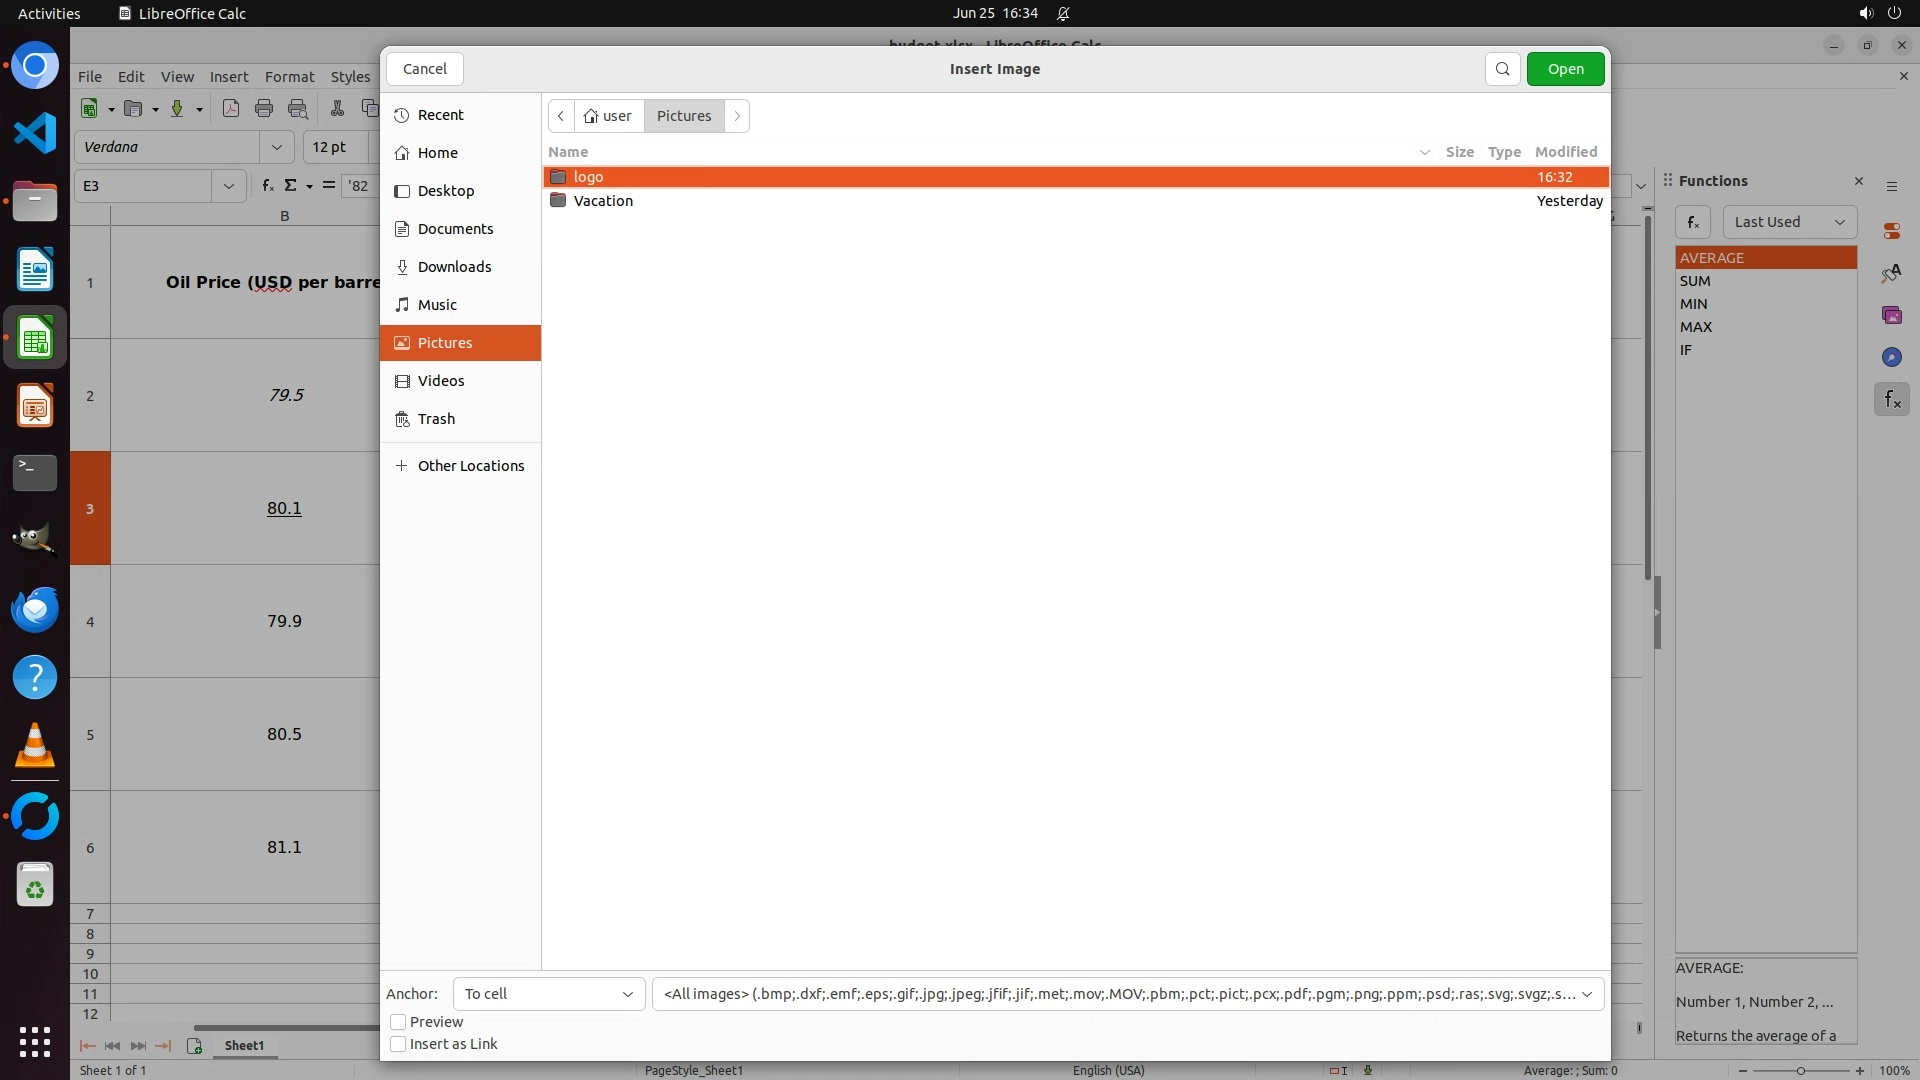Click the Cut scissors icon in toolbar
Viewport: 1920px width, 1080px height.
click(337, 109)
